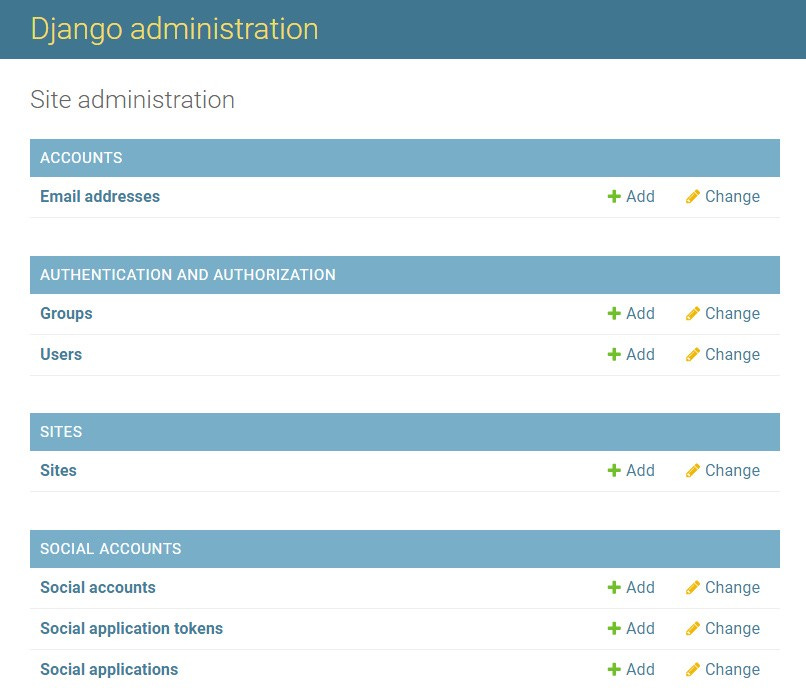Click Add text for Social accounts row
806x688 pixels.
(x=640, y=587)
